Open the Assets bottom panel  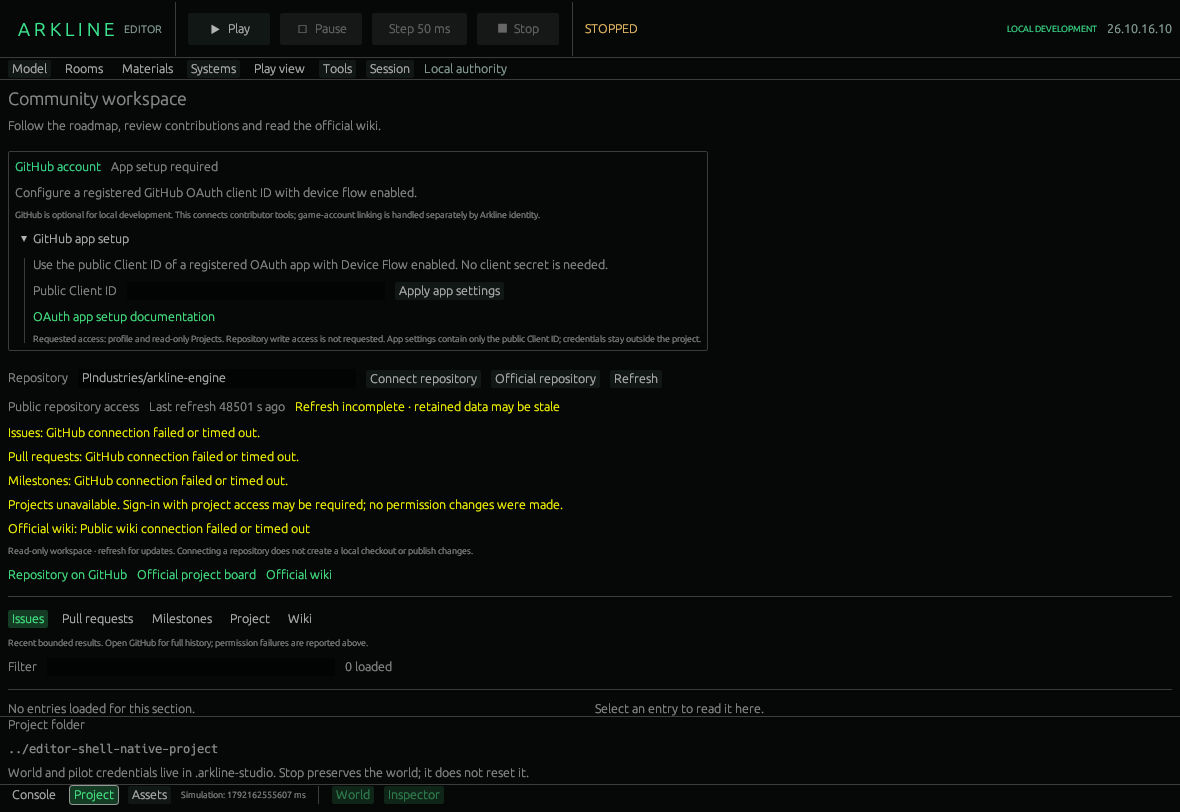tap(149, 795)
